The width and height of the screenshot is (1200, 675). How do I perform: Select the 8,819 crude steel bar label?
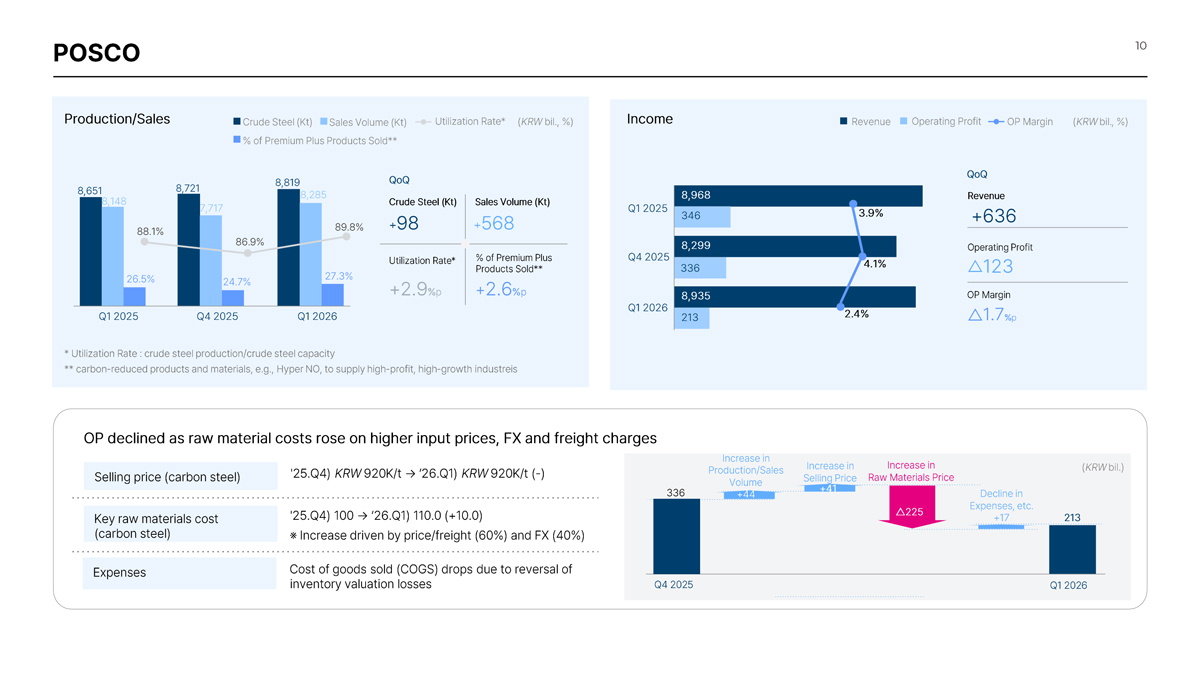pyautogui.click(x=287, y=182)
